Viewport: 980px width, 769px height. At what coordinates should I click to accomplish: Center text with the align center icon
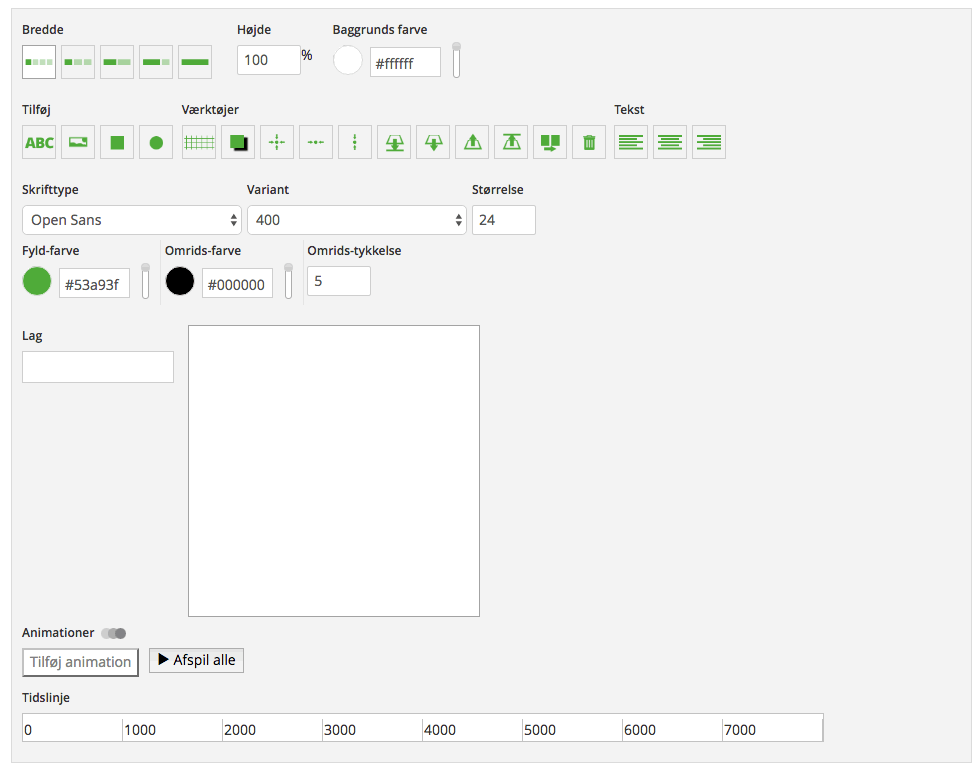670,142
